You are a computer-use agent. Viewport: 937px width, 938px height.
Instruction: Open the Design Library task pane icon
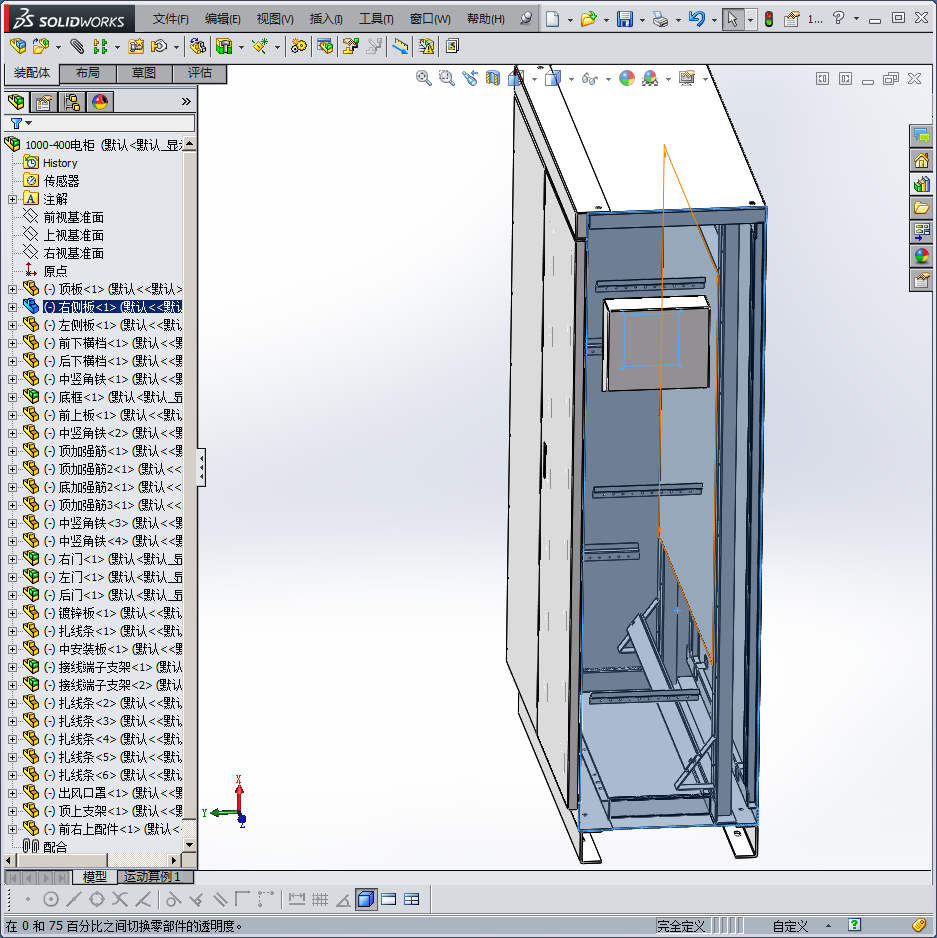[x=921, y=184]
